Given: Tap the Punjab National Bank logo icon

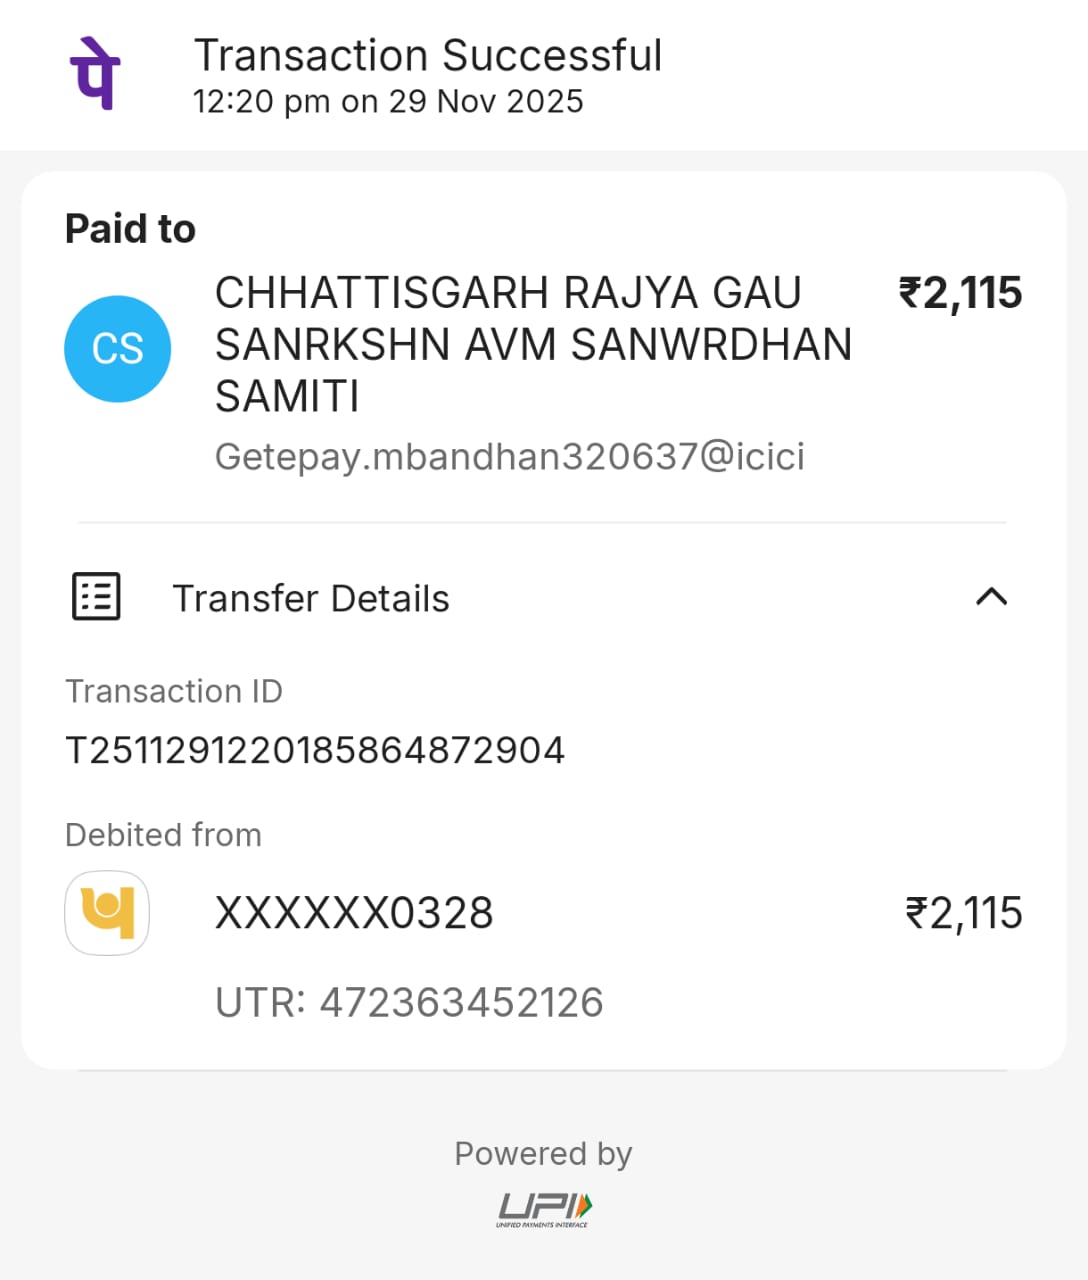Looking at the screenshot, I should [x=107, y=913].
